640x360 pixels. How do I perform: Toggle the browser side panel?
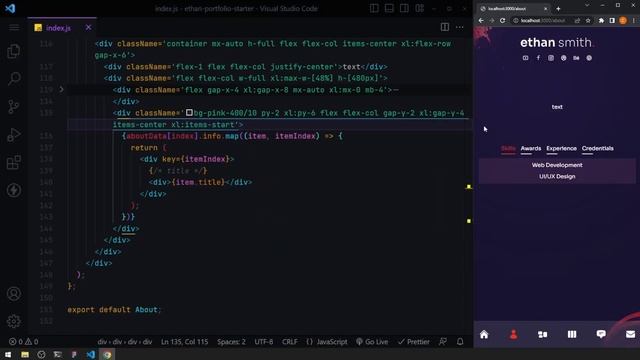coord(612,20)
